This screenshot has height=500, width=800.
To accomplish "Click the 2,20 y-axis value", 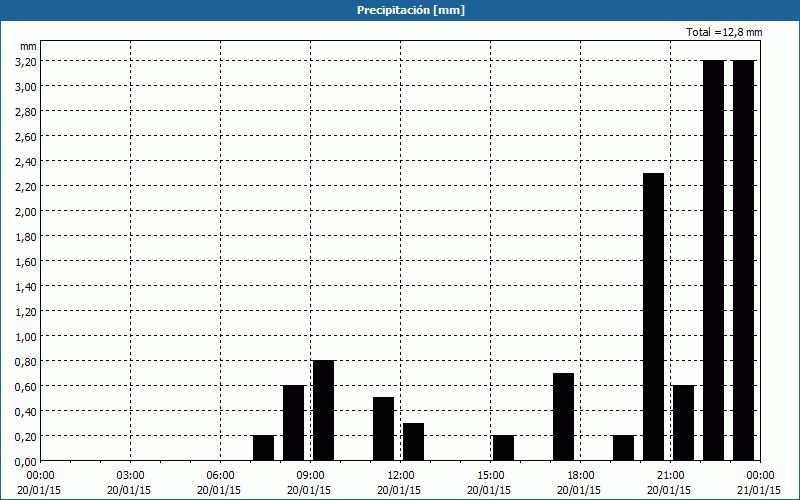I will pyautogui.click(x=26, y=186).
